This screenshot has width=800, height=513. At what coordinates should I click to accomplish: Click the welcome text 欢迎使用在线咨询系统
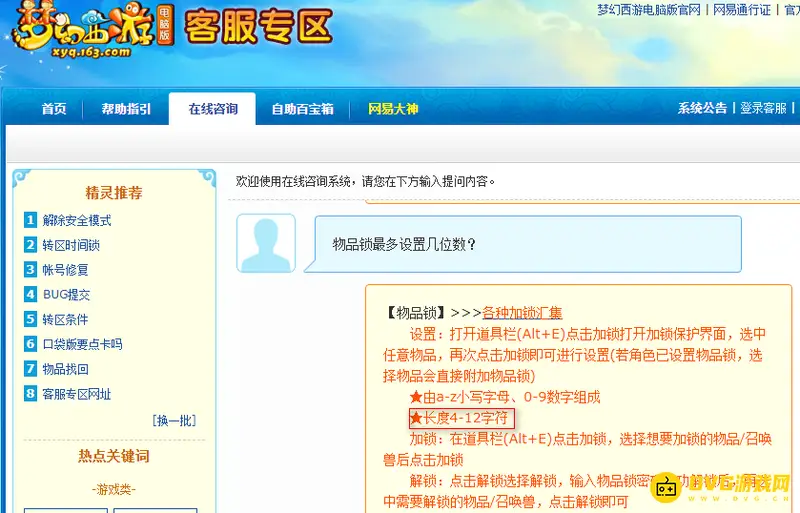coord(293,181)
